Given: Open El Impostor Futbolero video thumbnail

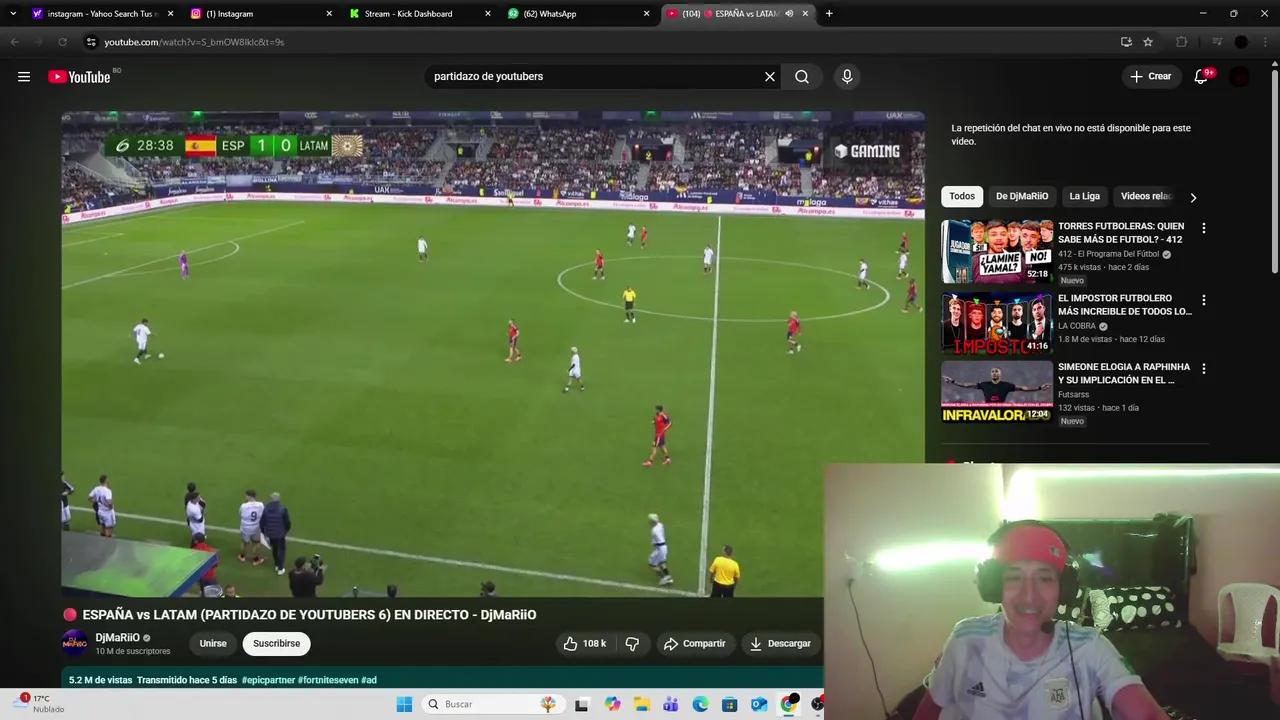Looking at the screenshot, I should pyautogui.click(x=997, y=323).
